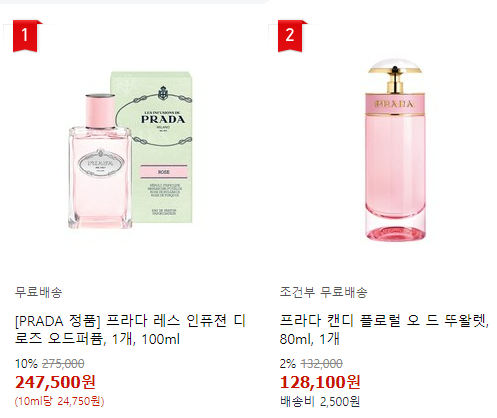This screenshot has width=497, height=418.
Task: Click the pink ROSE label on the box
Action: pos(164,172)
